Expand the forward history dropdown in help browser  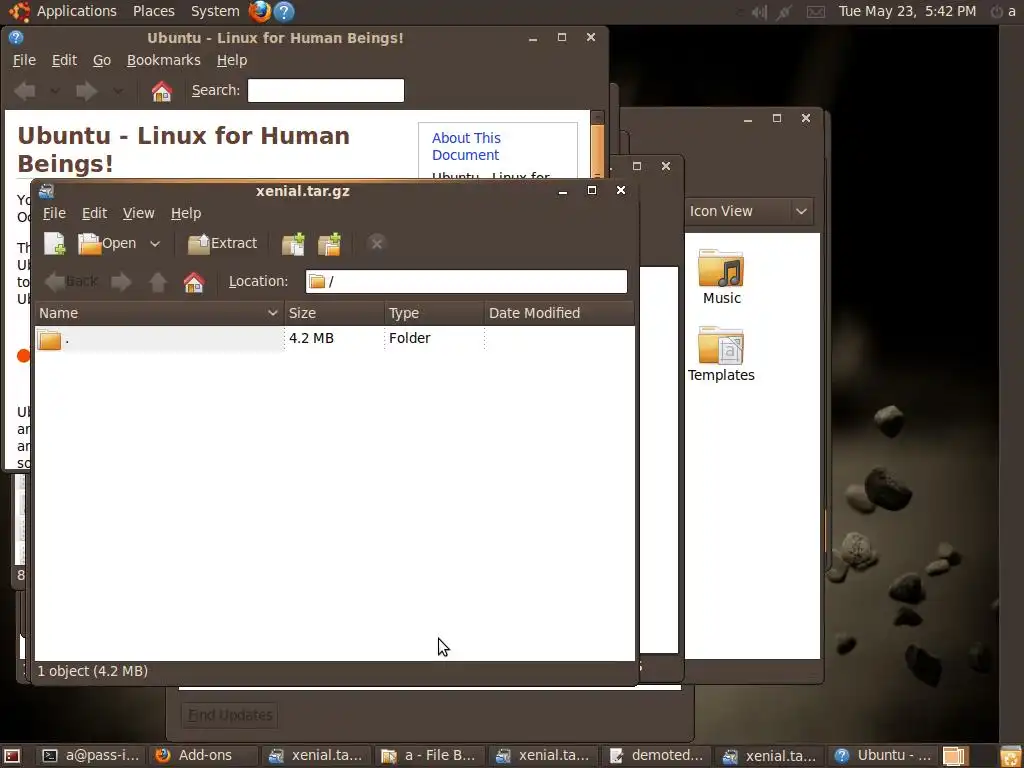click(x=118, y=91)
